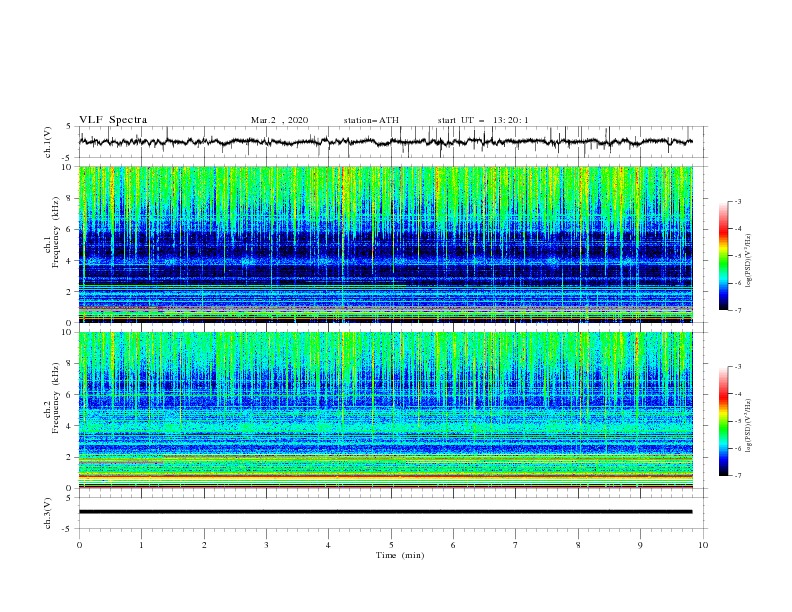Select the log(PSD) label beside the ch.2 color bar

pos(750,425)
